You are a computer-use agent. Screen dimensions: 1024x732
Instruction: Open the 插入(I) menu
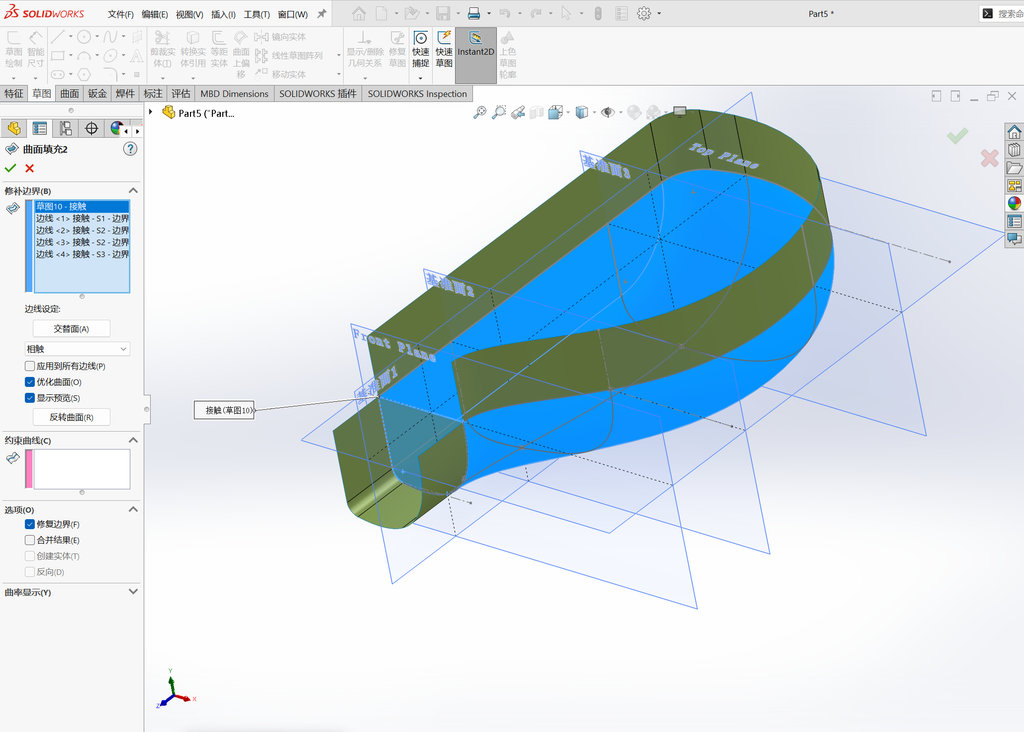(x=223, y=14)
